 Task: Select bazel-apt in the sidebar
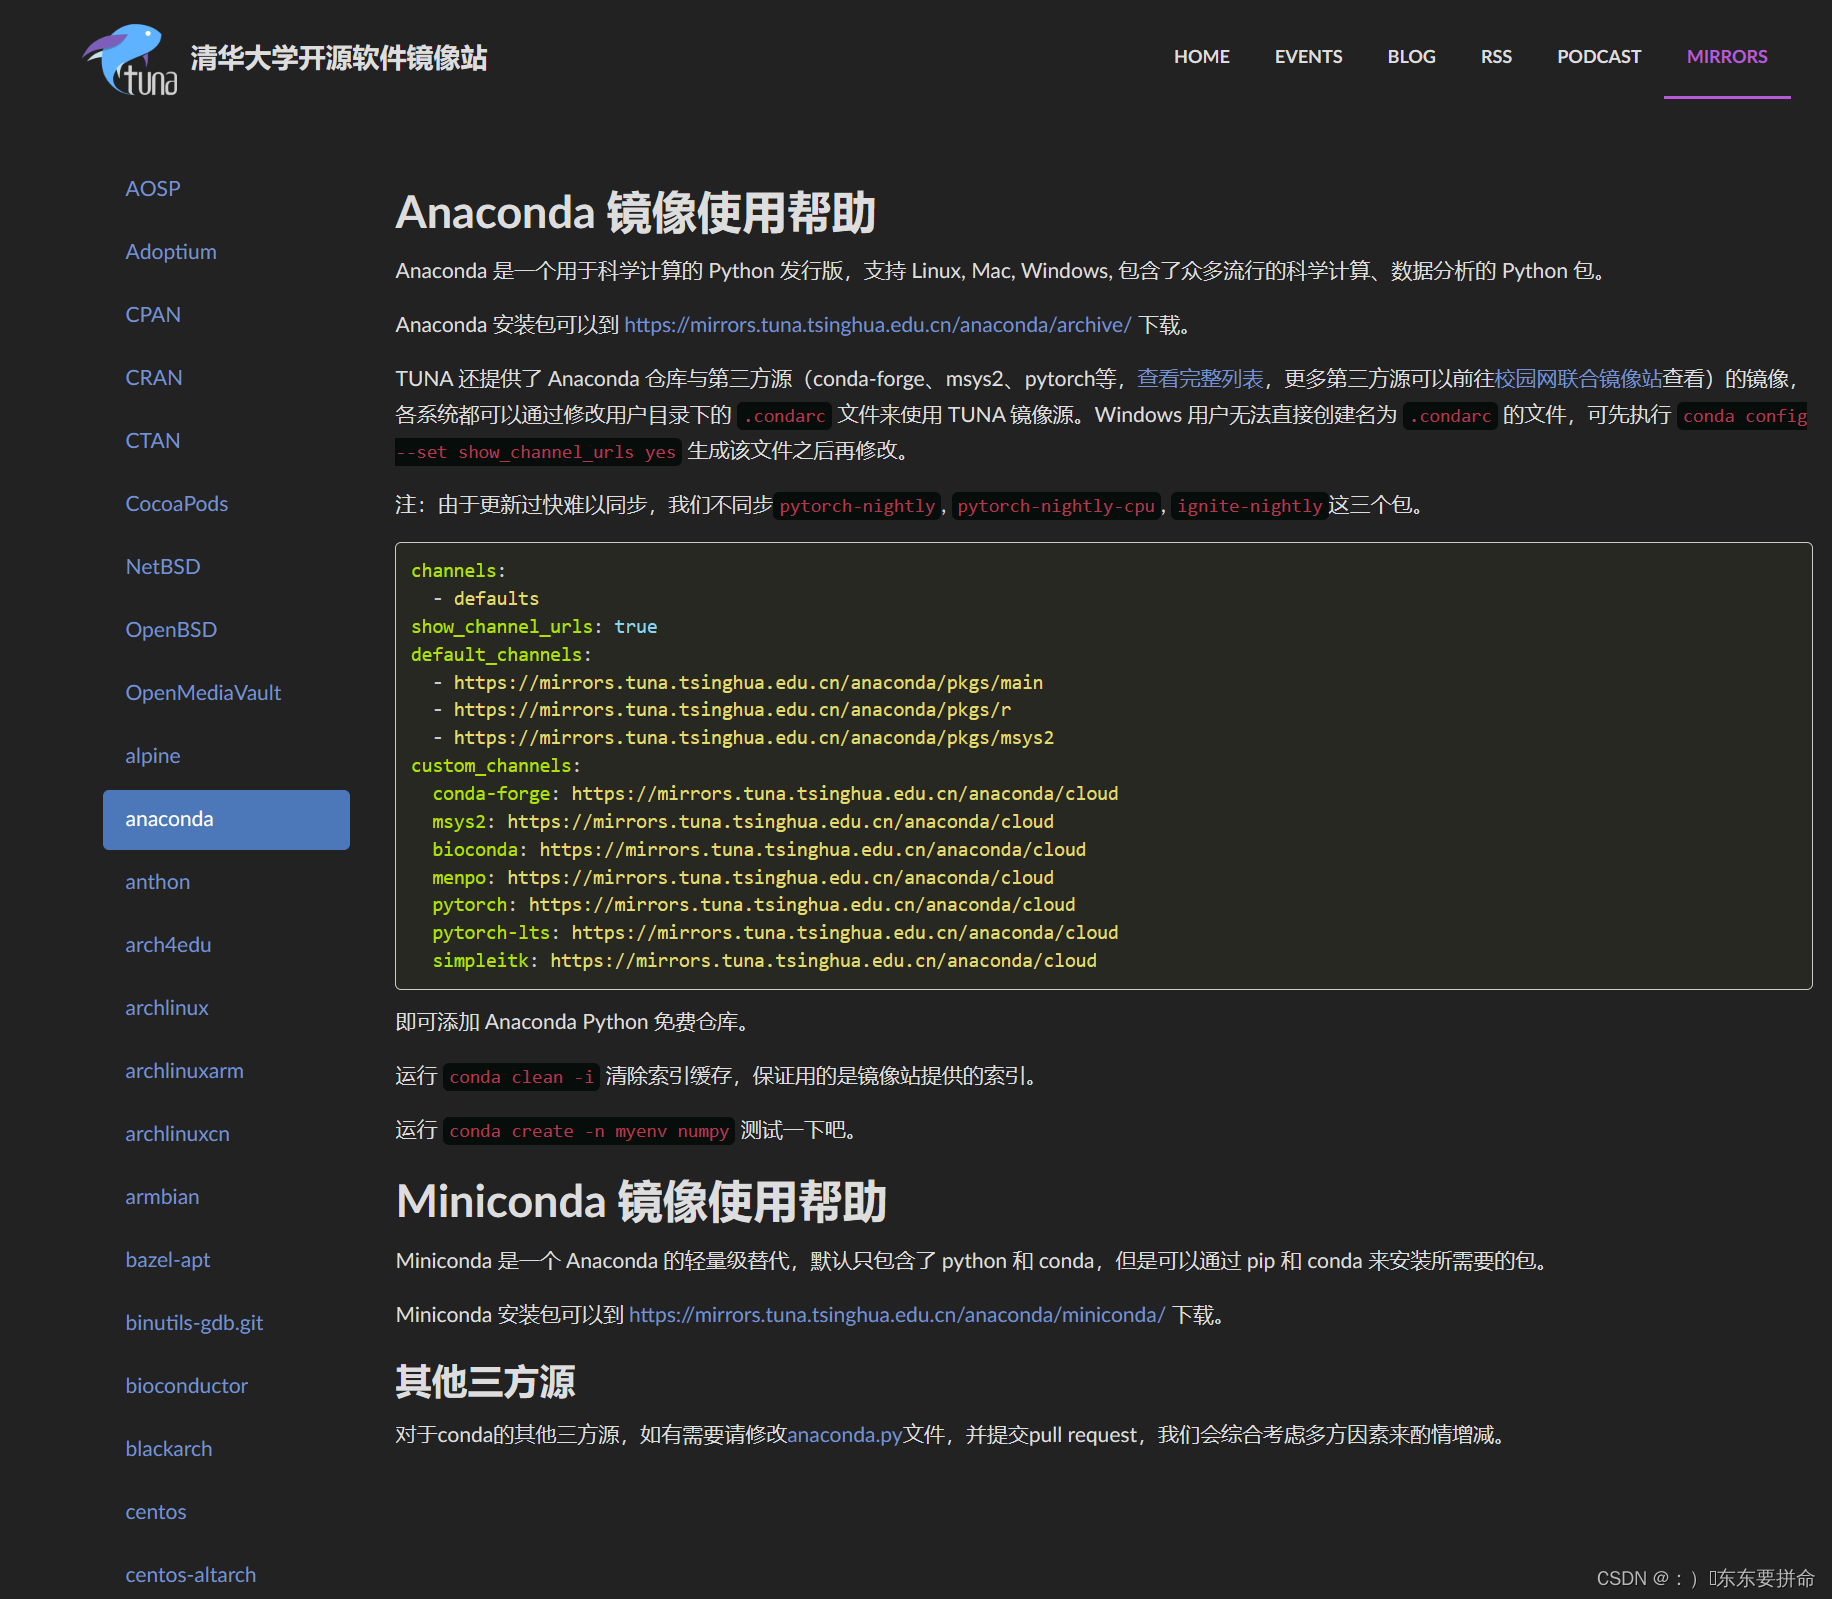click(x=168, y=1259)
